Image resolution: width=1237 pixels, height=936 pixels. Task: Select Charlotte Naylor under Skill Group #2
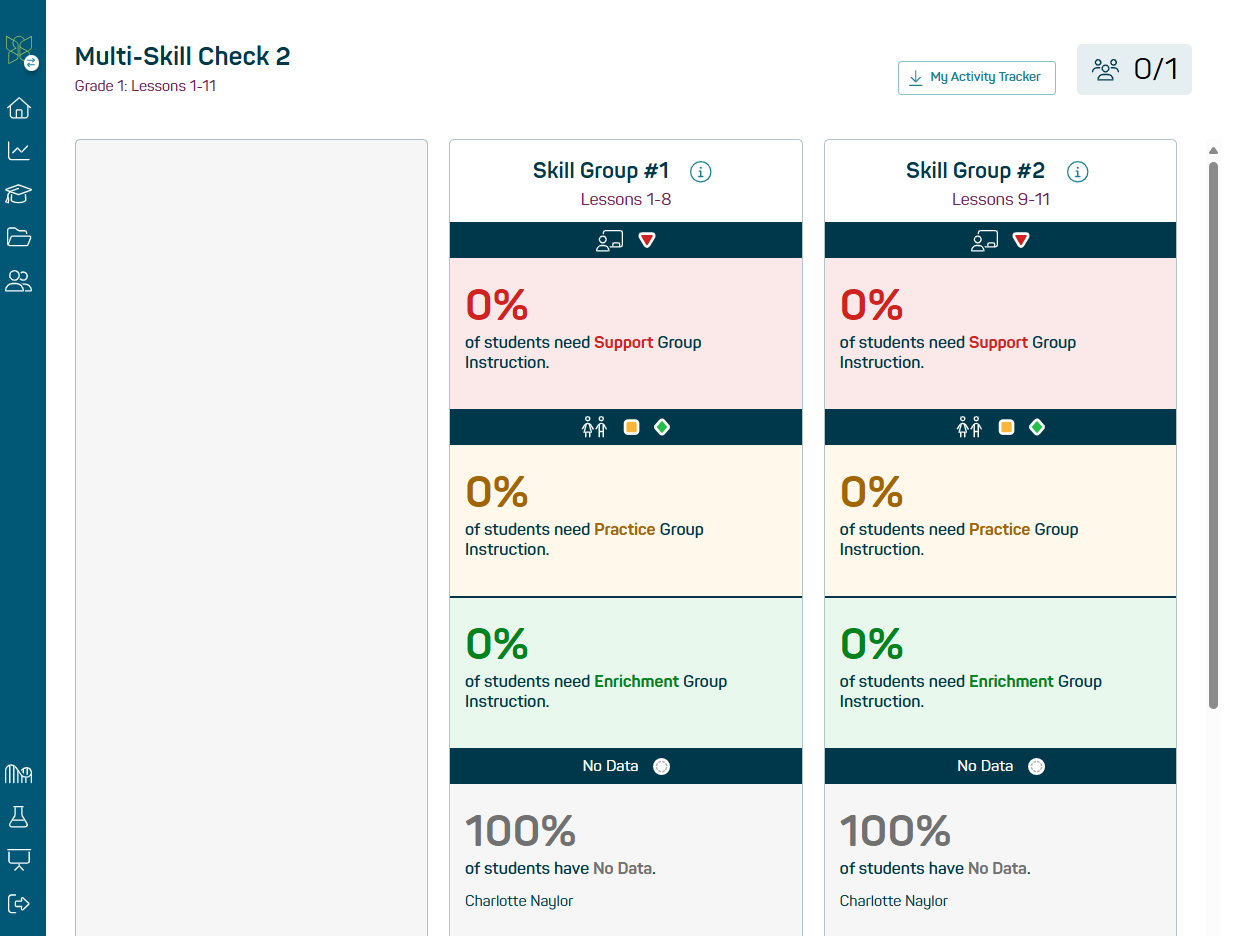[893, 901]
